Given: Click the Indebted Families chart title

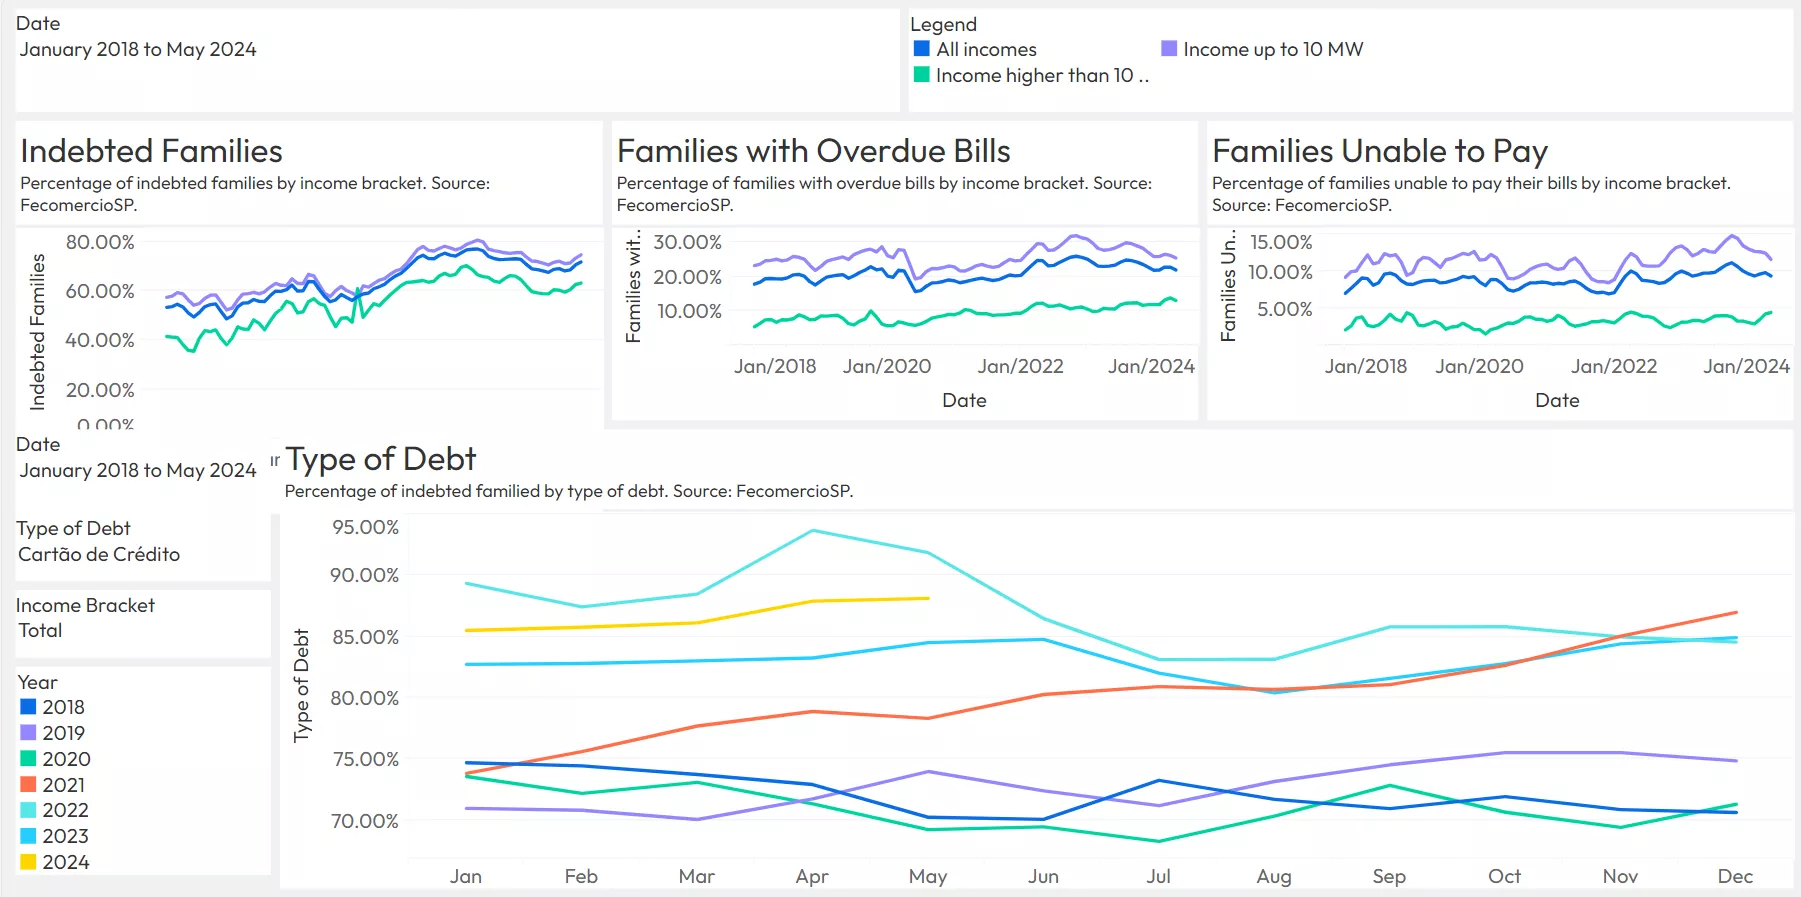Looking at the screenshot, I should (151, 151).
